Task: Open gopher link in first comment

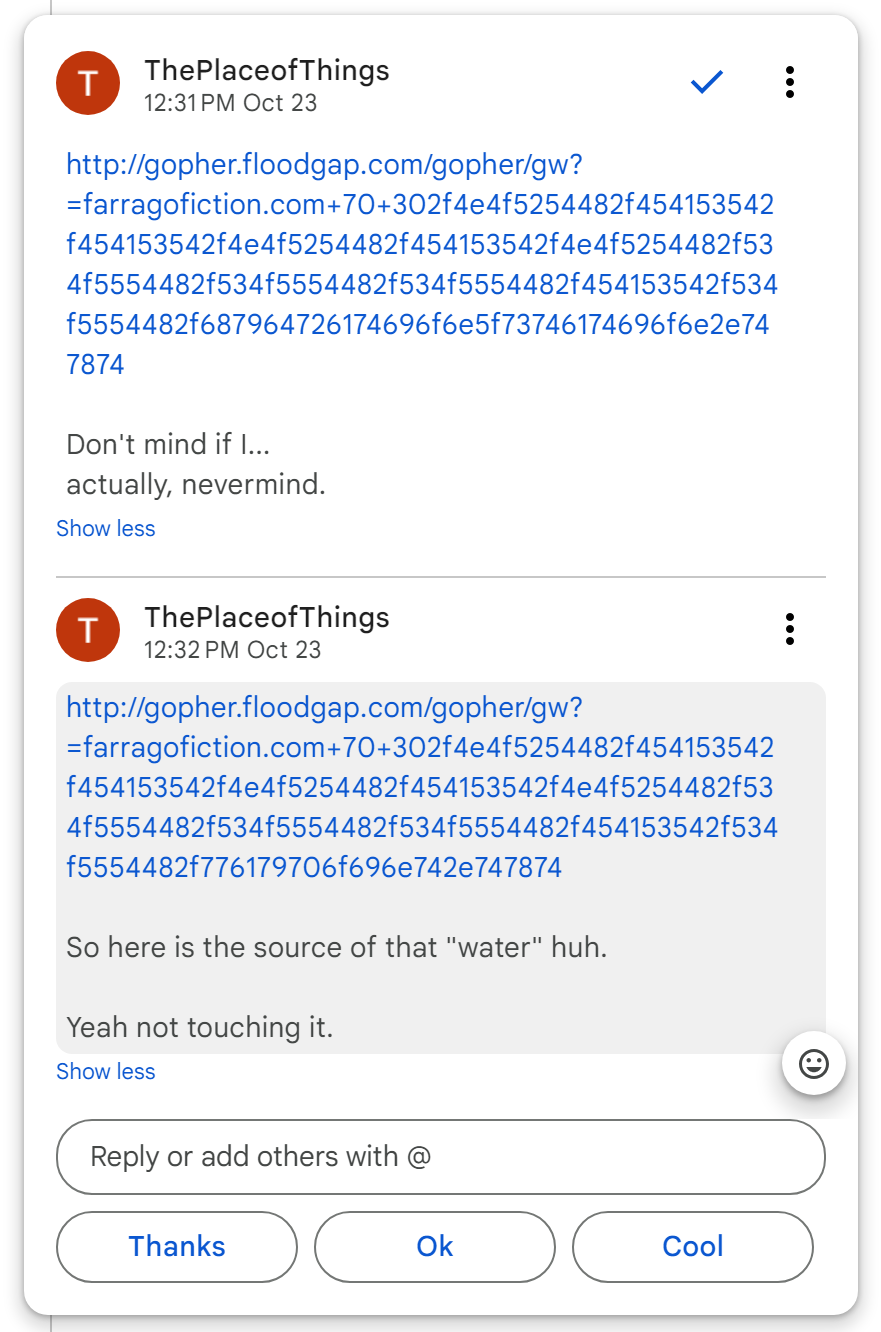Action: pyautogui.click(x=420, y=264)
